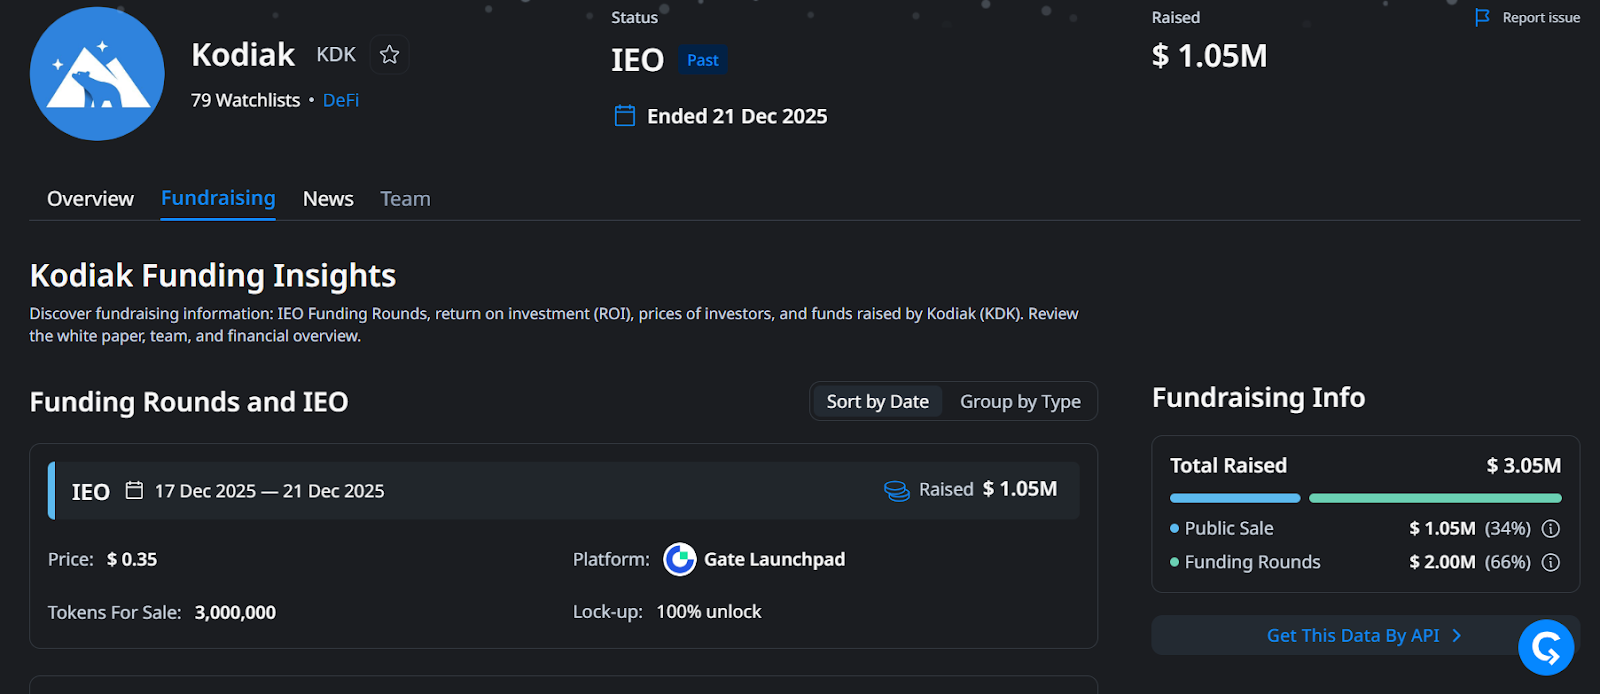Screen dimensions: 1600x694
Task: Click the Gate Launchpad logo icon
Action: 680,559
